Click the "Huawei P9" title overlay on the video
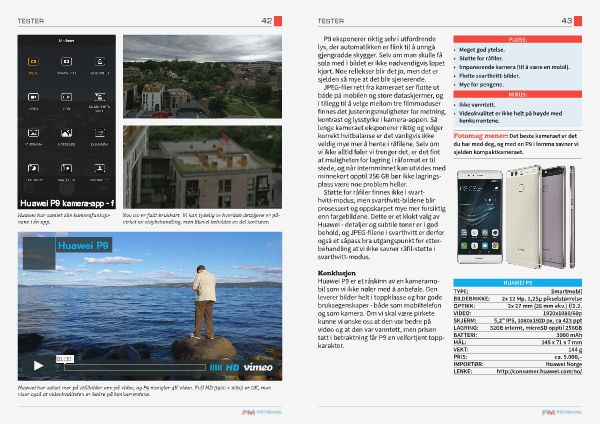The image size is (600, 424). tap(83, 245)
